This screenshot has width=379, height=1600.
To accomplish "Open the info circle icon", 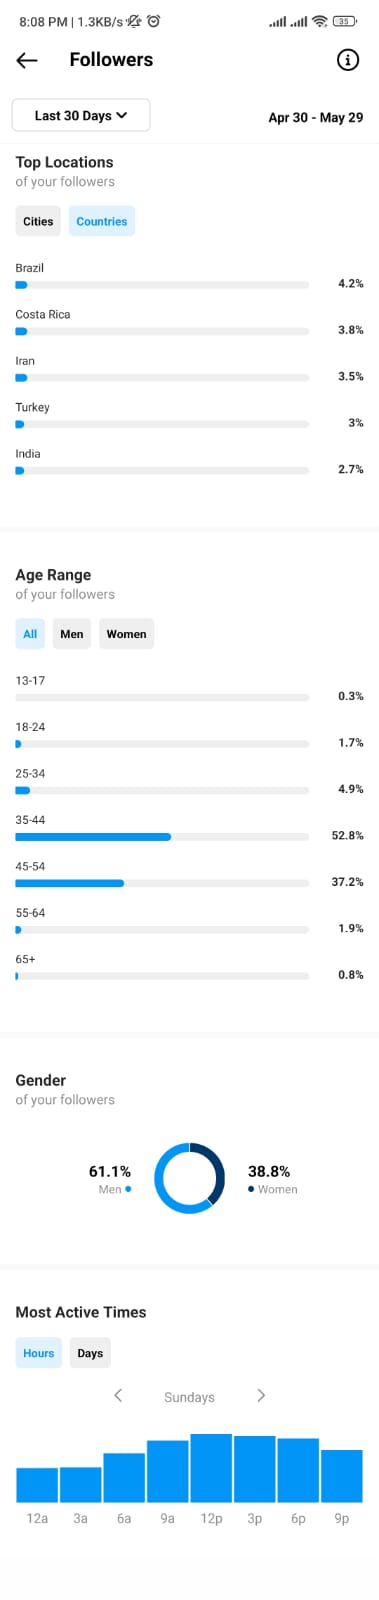I will click(347, 60).
